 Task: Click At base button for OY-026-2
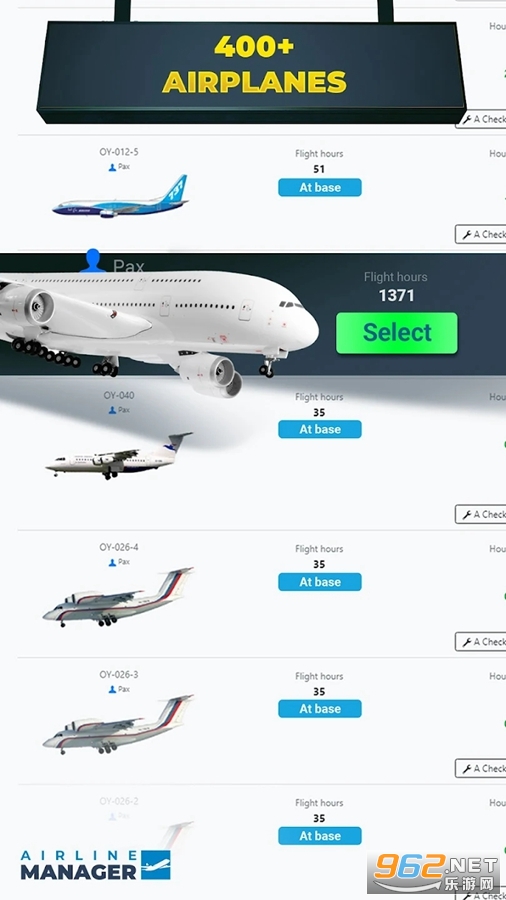pyautogui.click(x=320, y=836)
